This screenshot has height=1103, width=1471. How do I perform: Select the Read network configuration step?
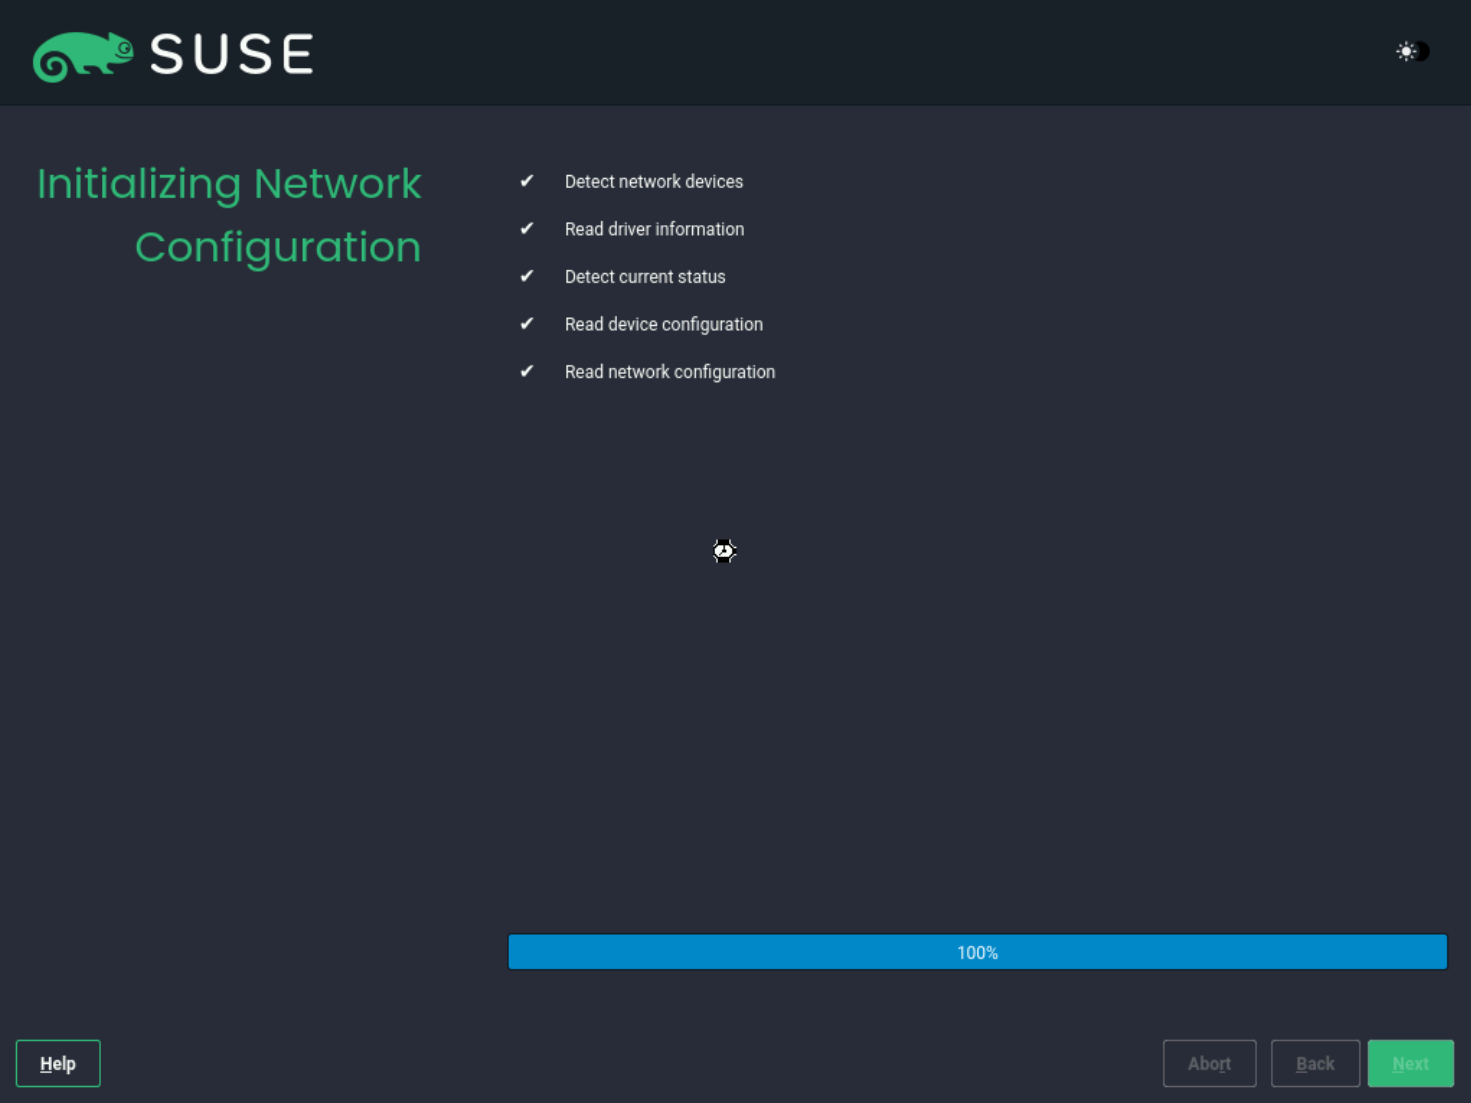[x=670, y=371]
